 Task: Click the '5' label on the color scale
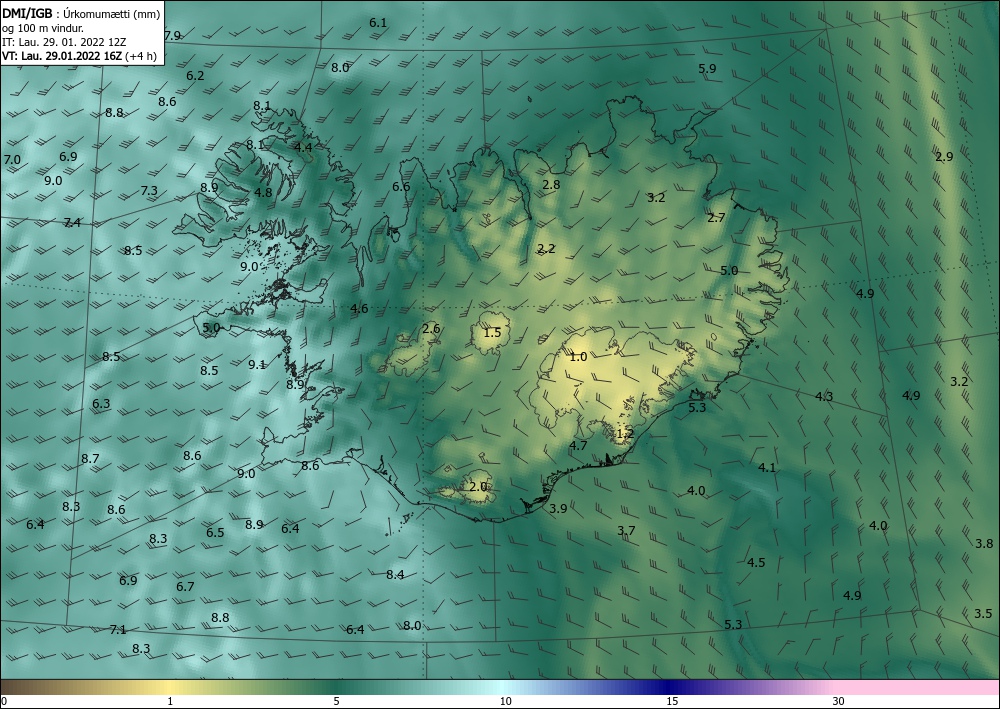(x=336, y=702)
